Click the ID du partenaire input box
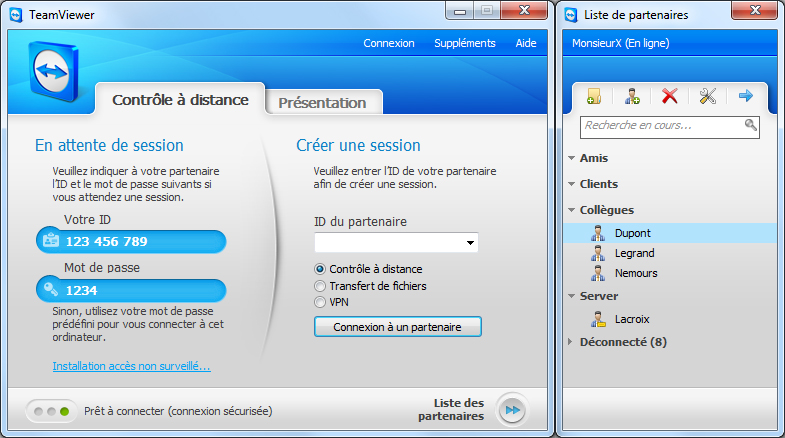 point(396,243)
